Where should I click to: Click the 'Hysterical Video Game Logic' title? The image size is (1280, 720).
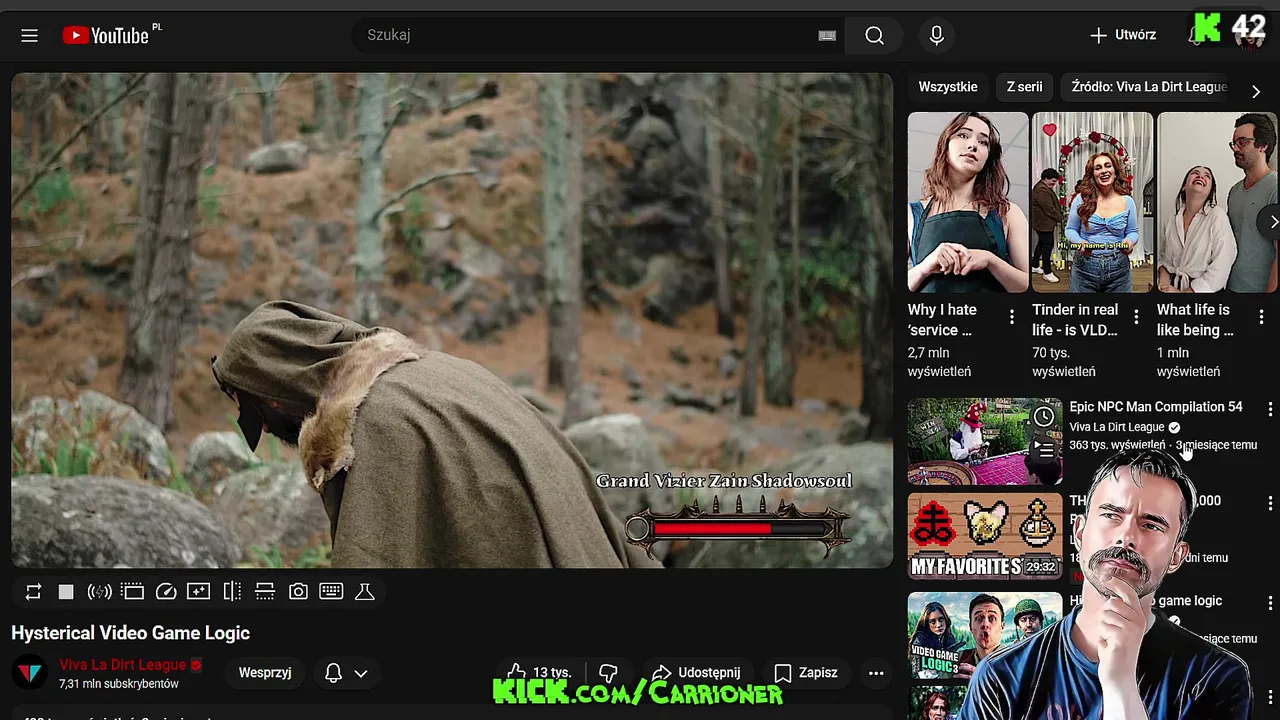coord(130,633)
